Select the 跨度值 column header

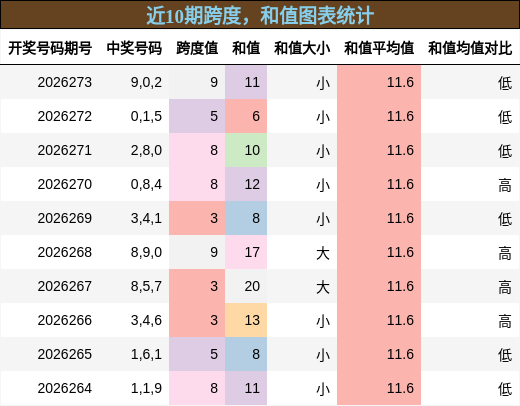(x=197, y=48)
